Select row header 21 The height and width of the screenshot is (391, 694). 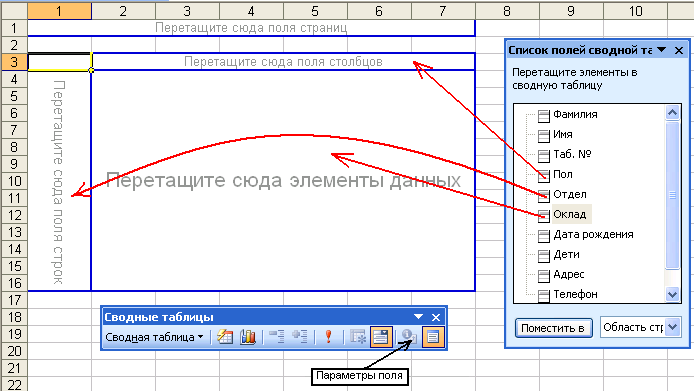(14, 368)
